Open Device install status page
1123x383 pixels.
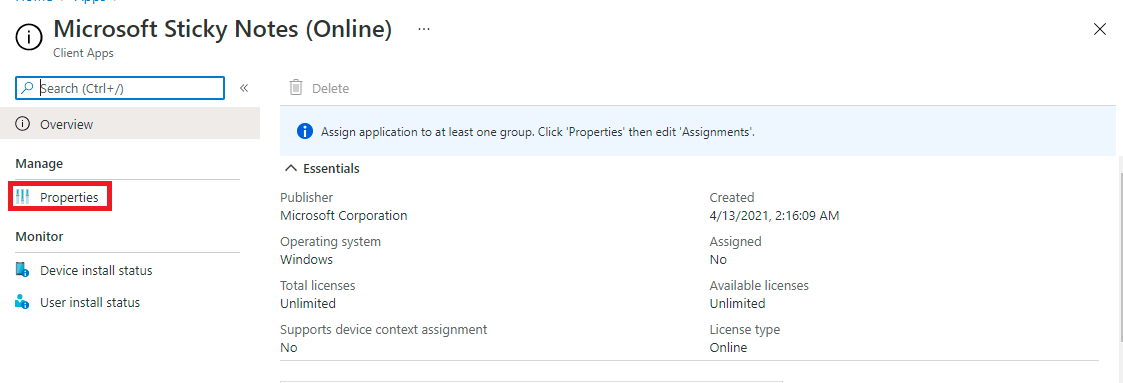point(96,271)
